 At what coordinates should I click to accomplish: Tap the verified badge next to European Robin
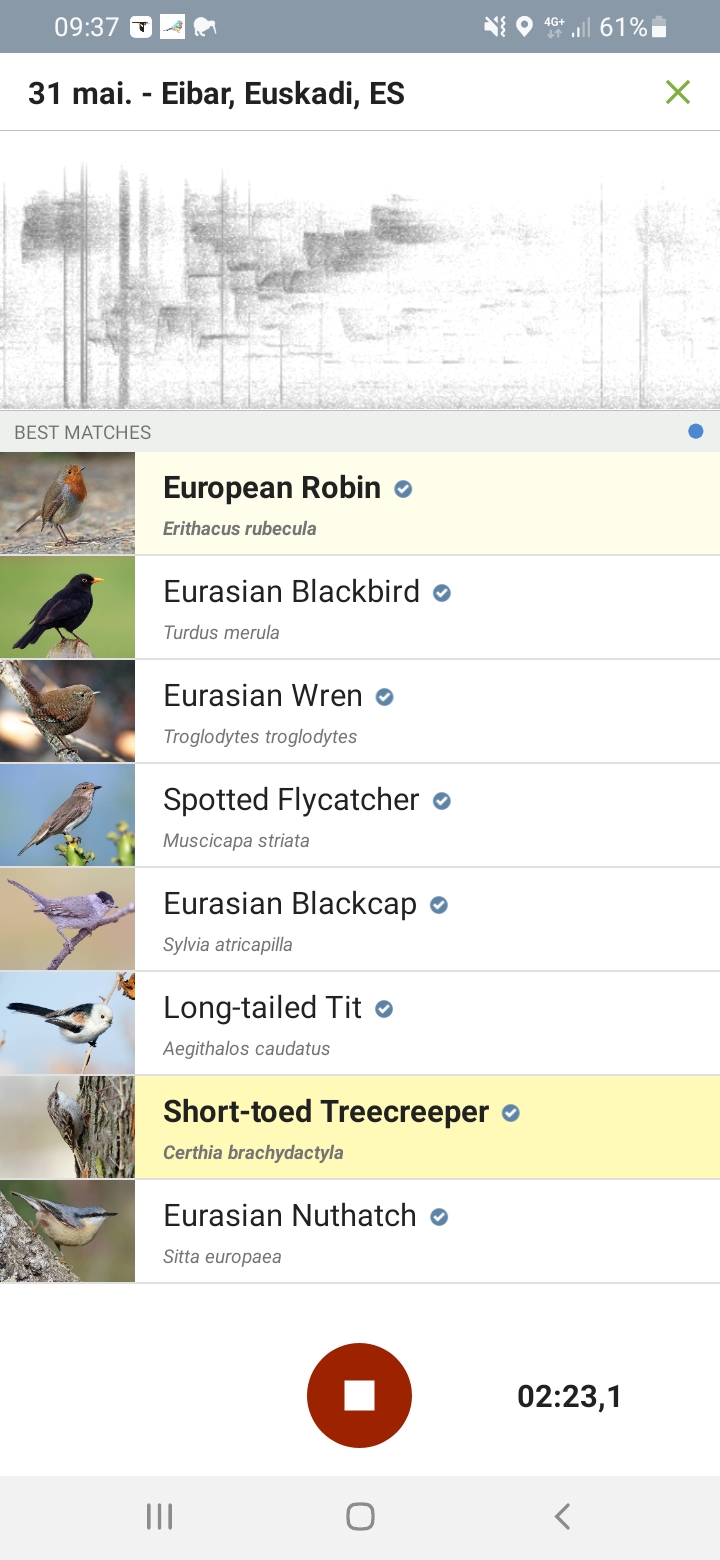(403, 489)
